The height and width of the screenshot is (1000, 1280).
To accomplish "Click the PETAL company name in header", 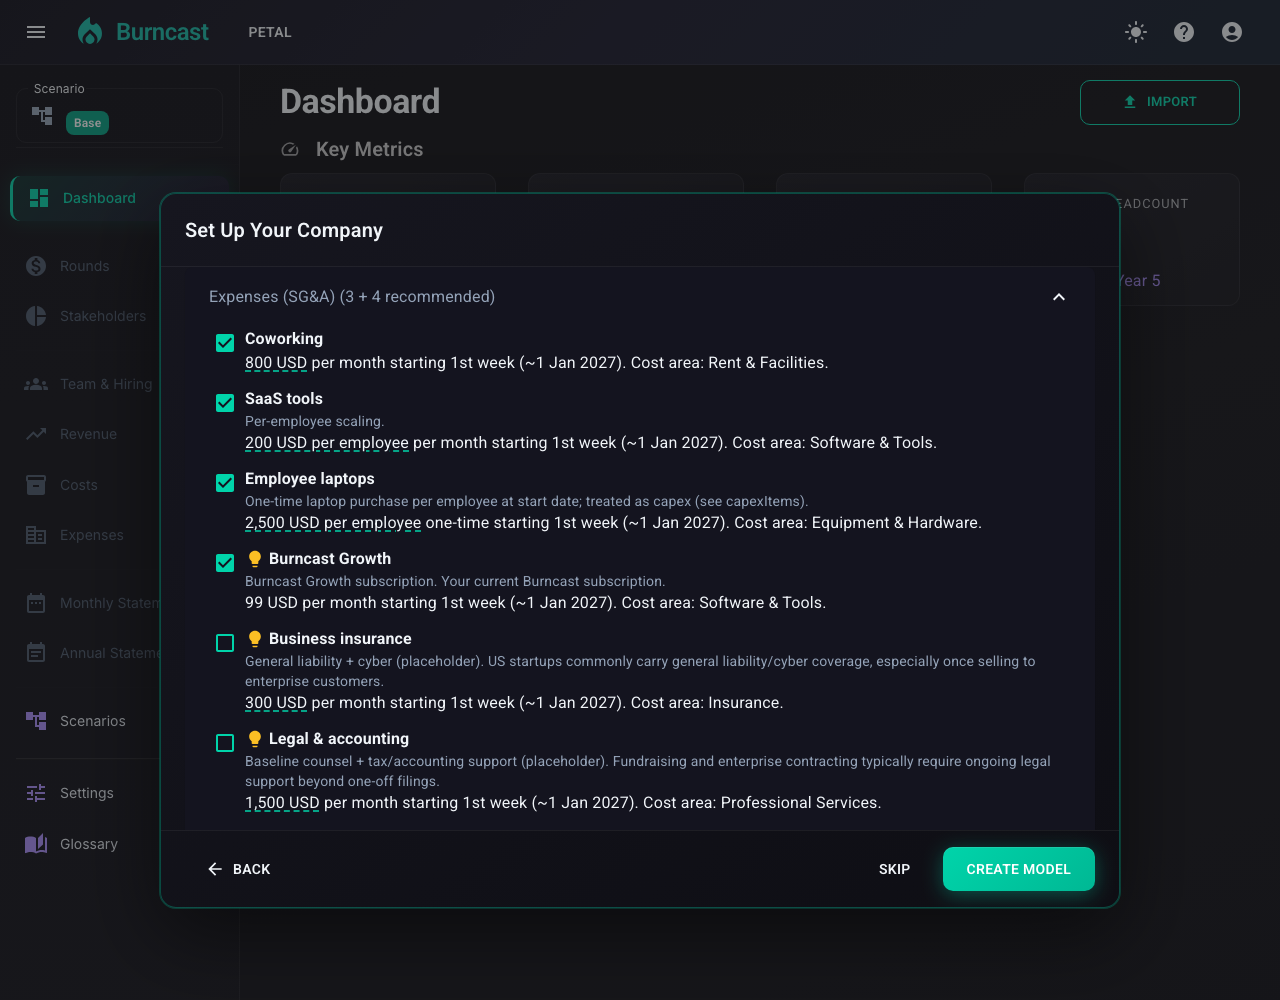I will (x=270, y=32).
